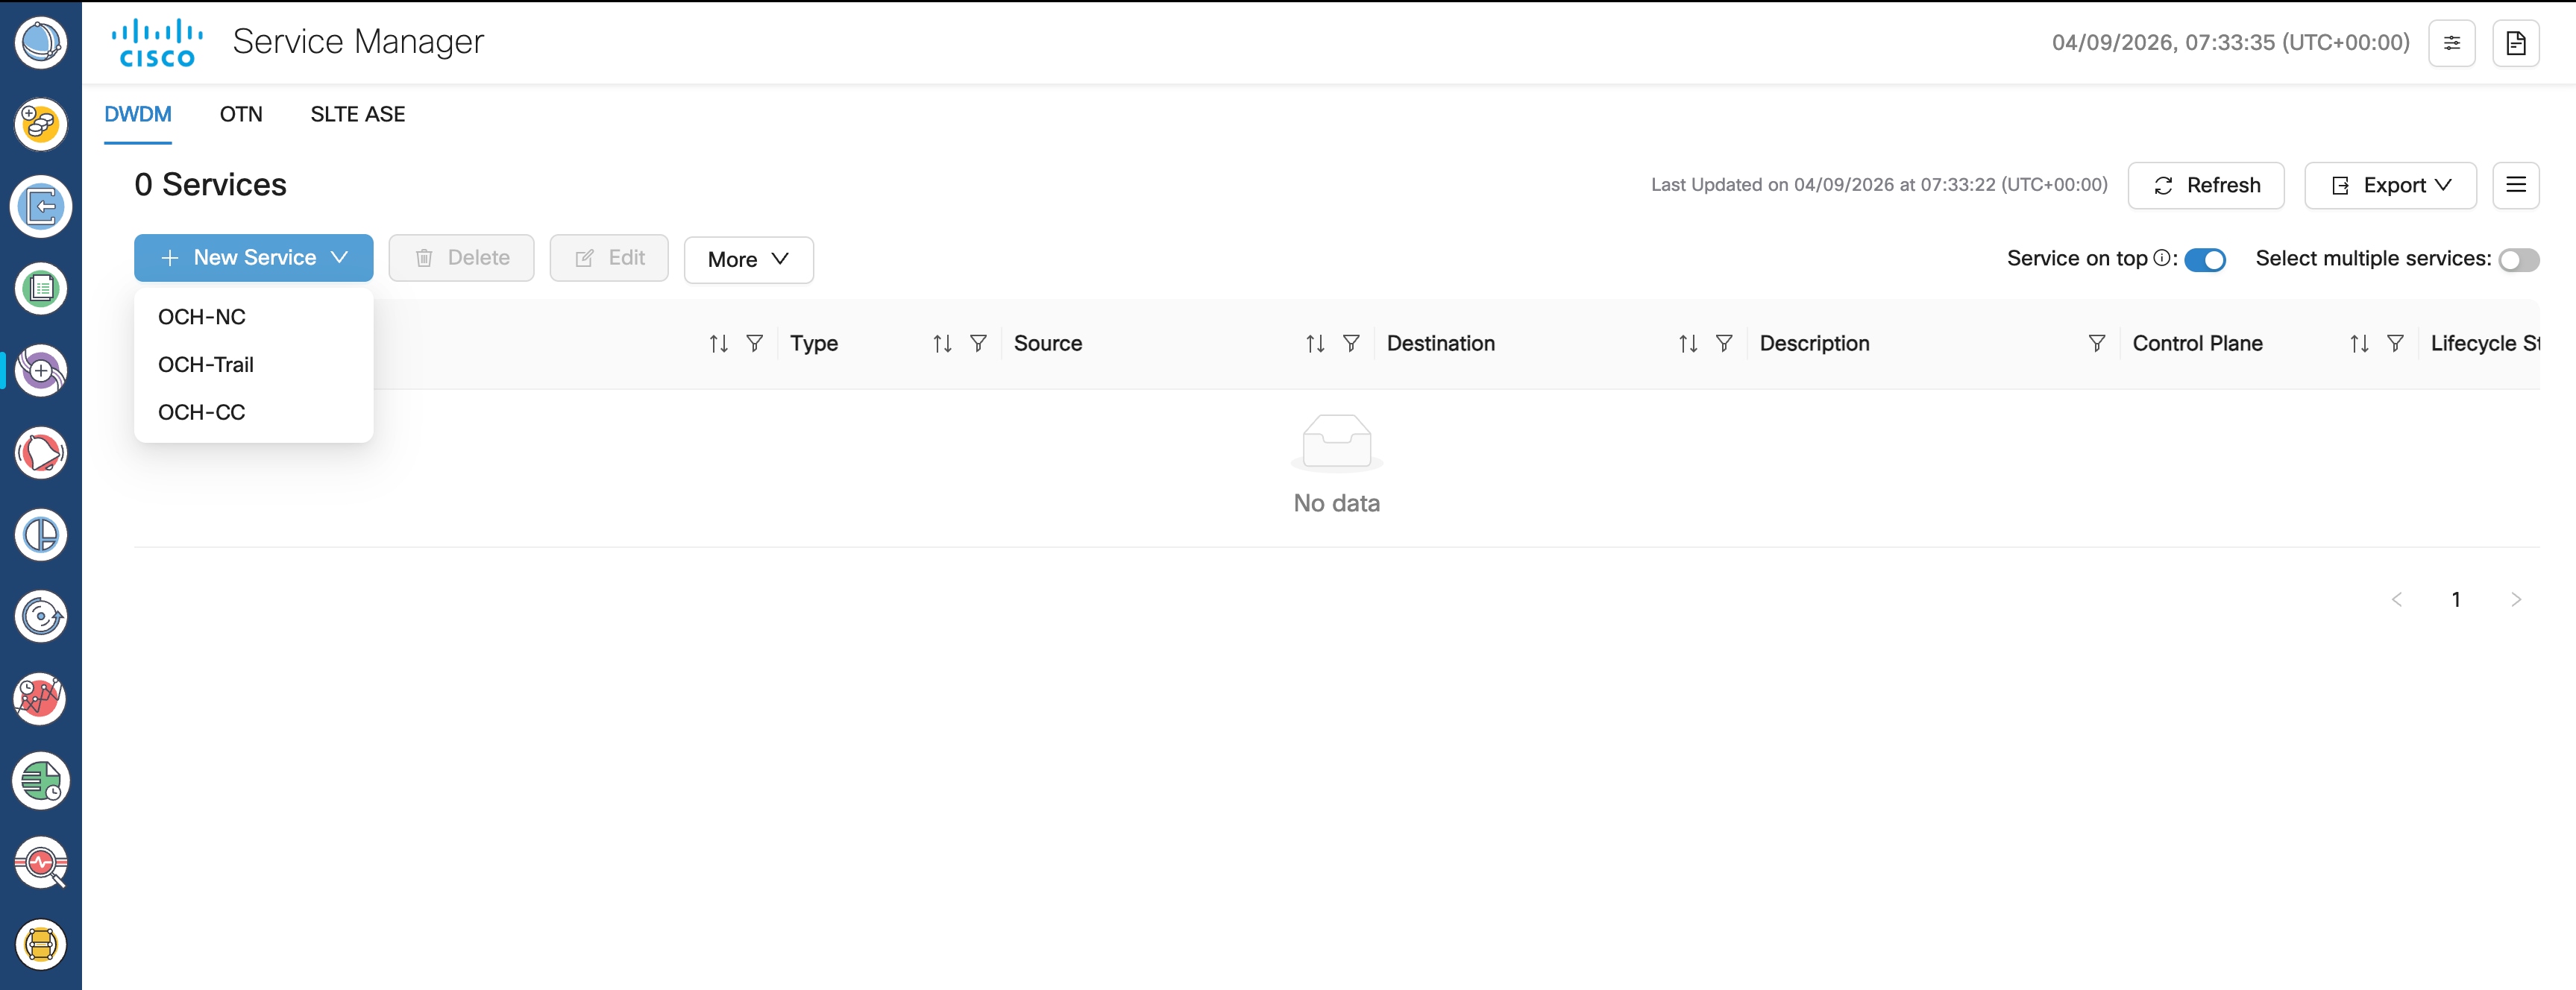Open the green document list sidebar icon
Viewport: 2576px width, 990px height.
(x=41, y=289)
